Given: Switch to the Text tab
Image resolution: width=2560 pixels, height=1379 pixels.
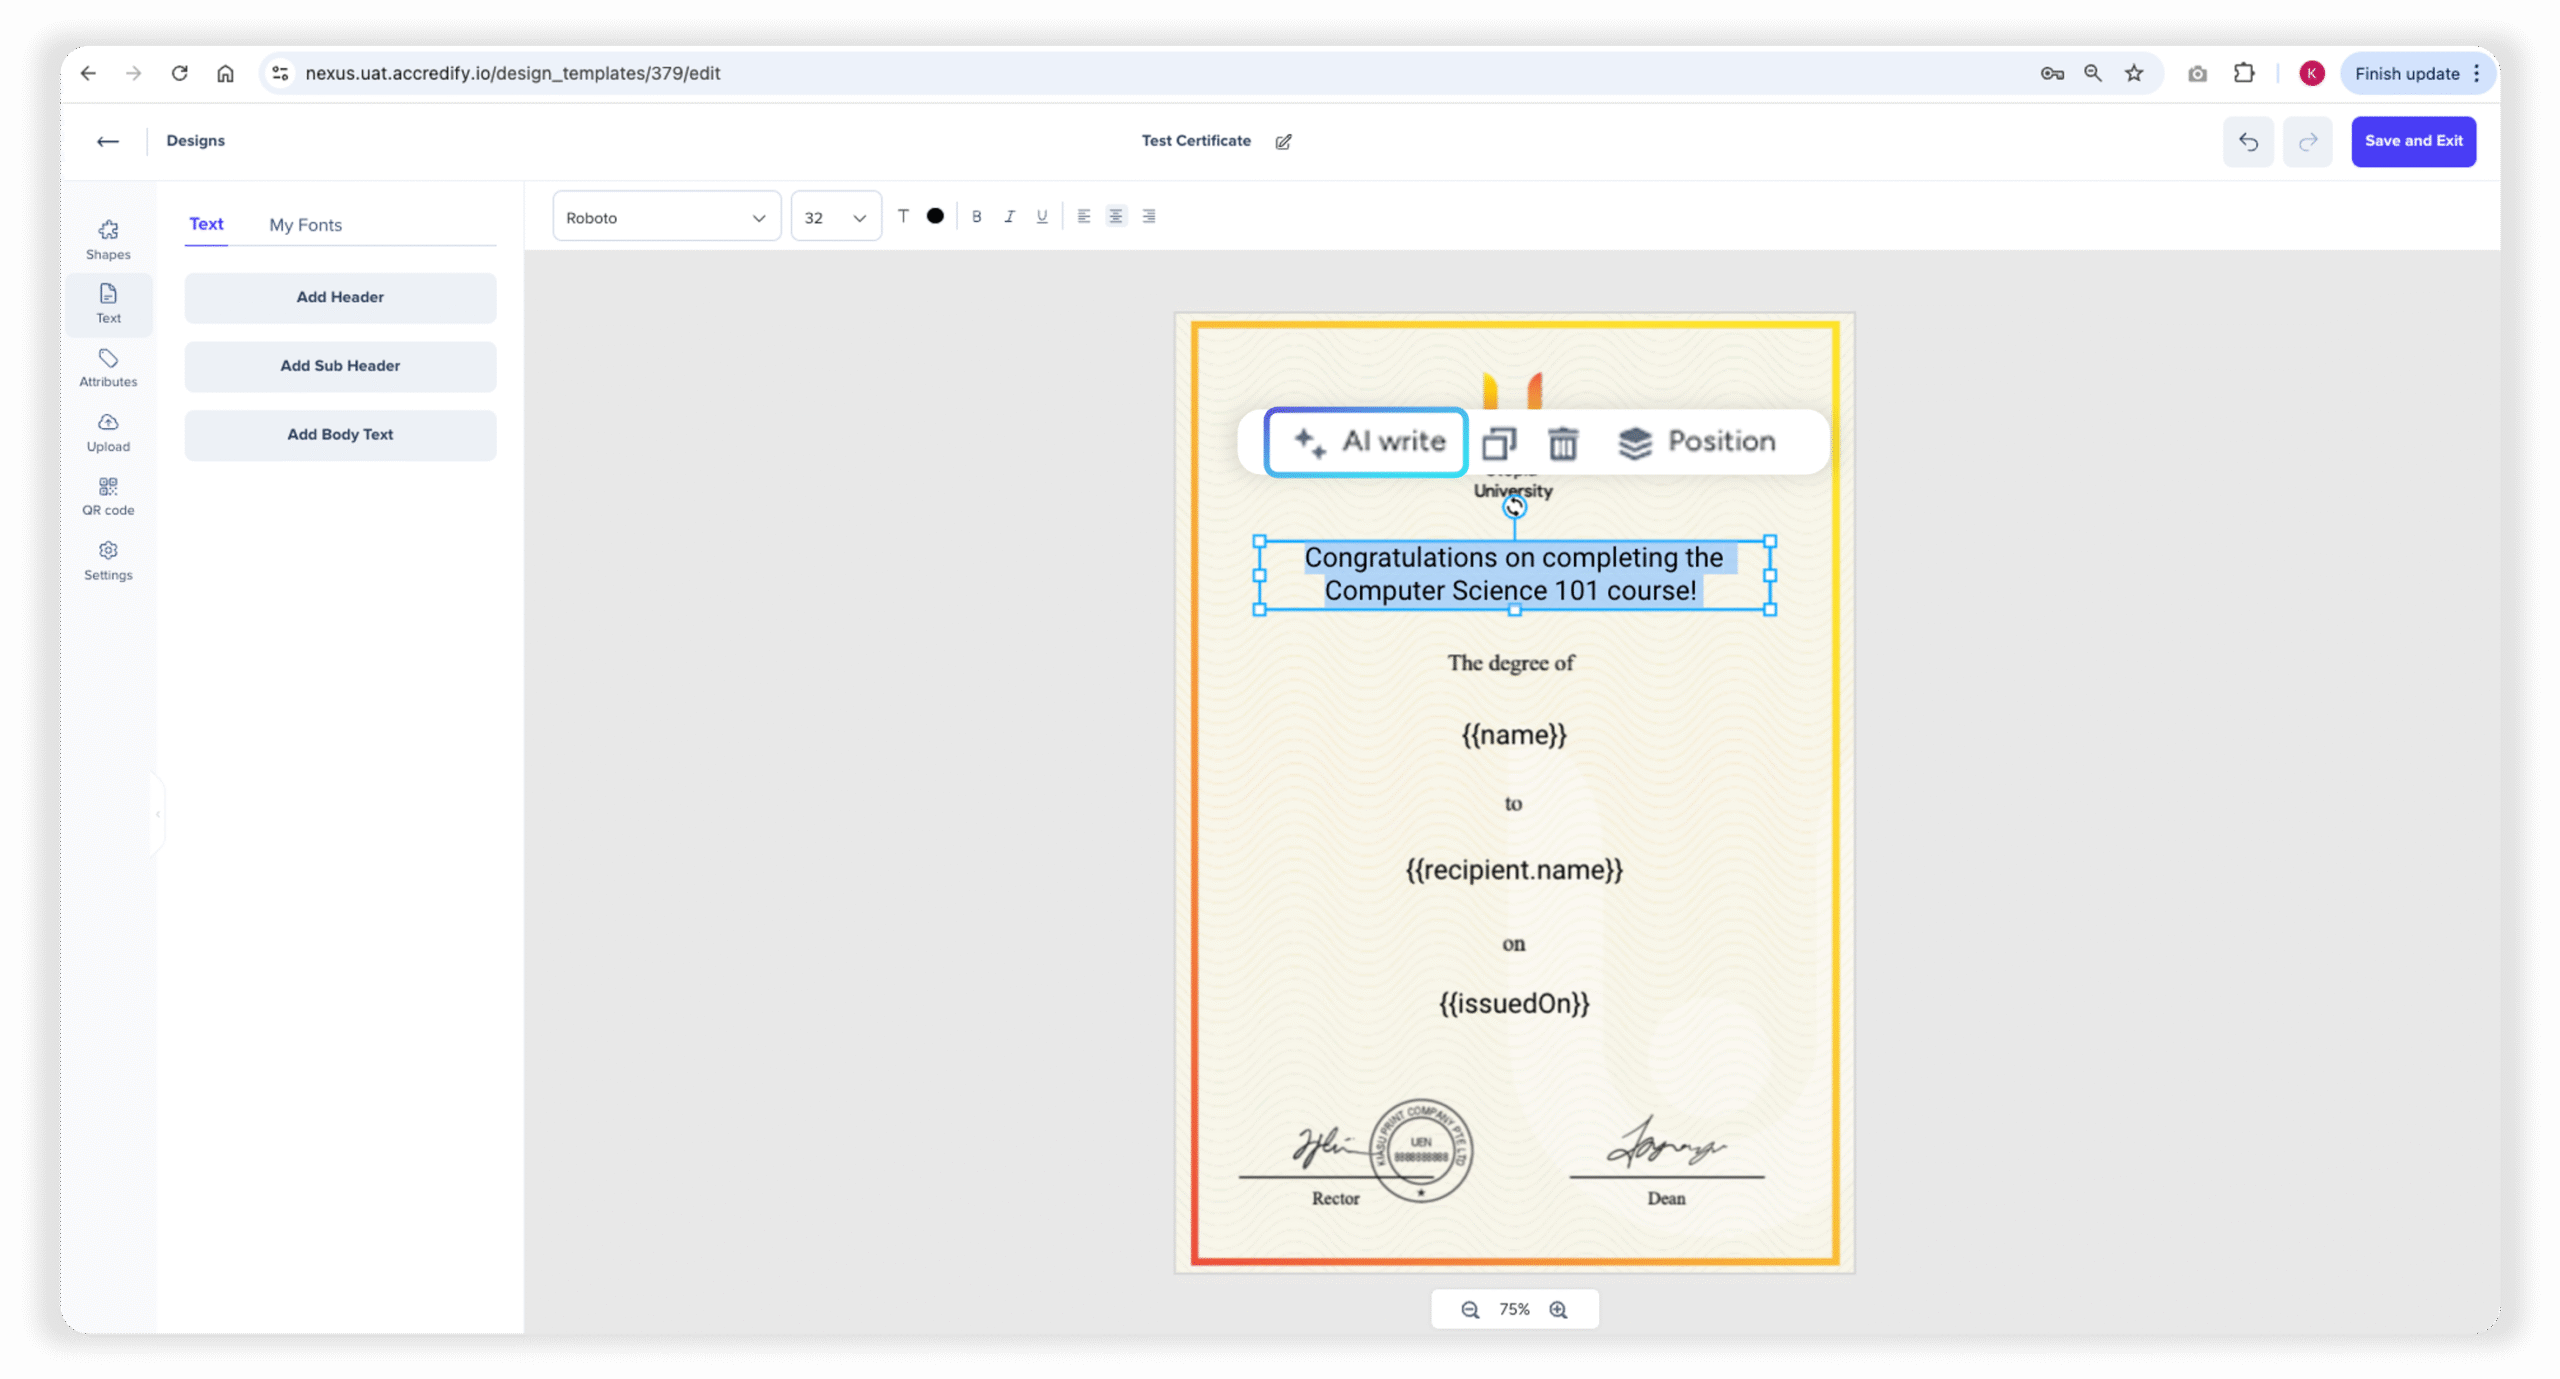Looking at the screenshot, I should 206,224.
